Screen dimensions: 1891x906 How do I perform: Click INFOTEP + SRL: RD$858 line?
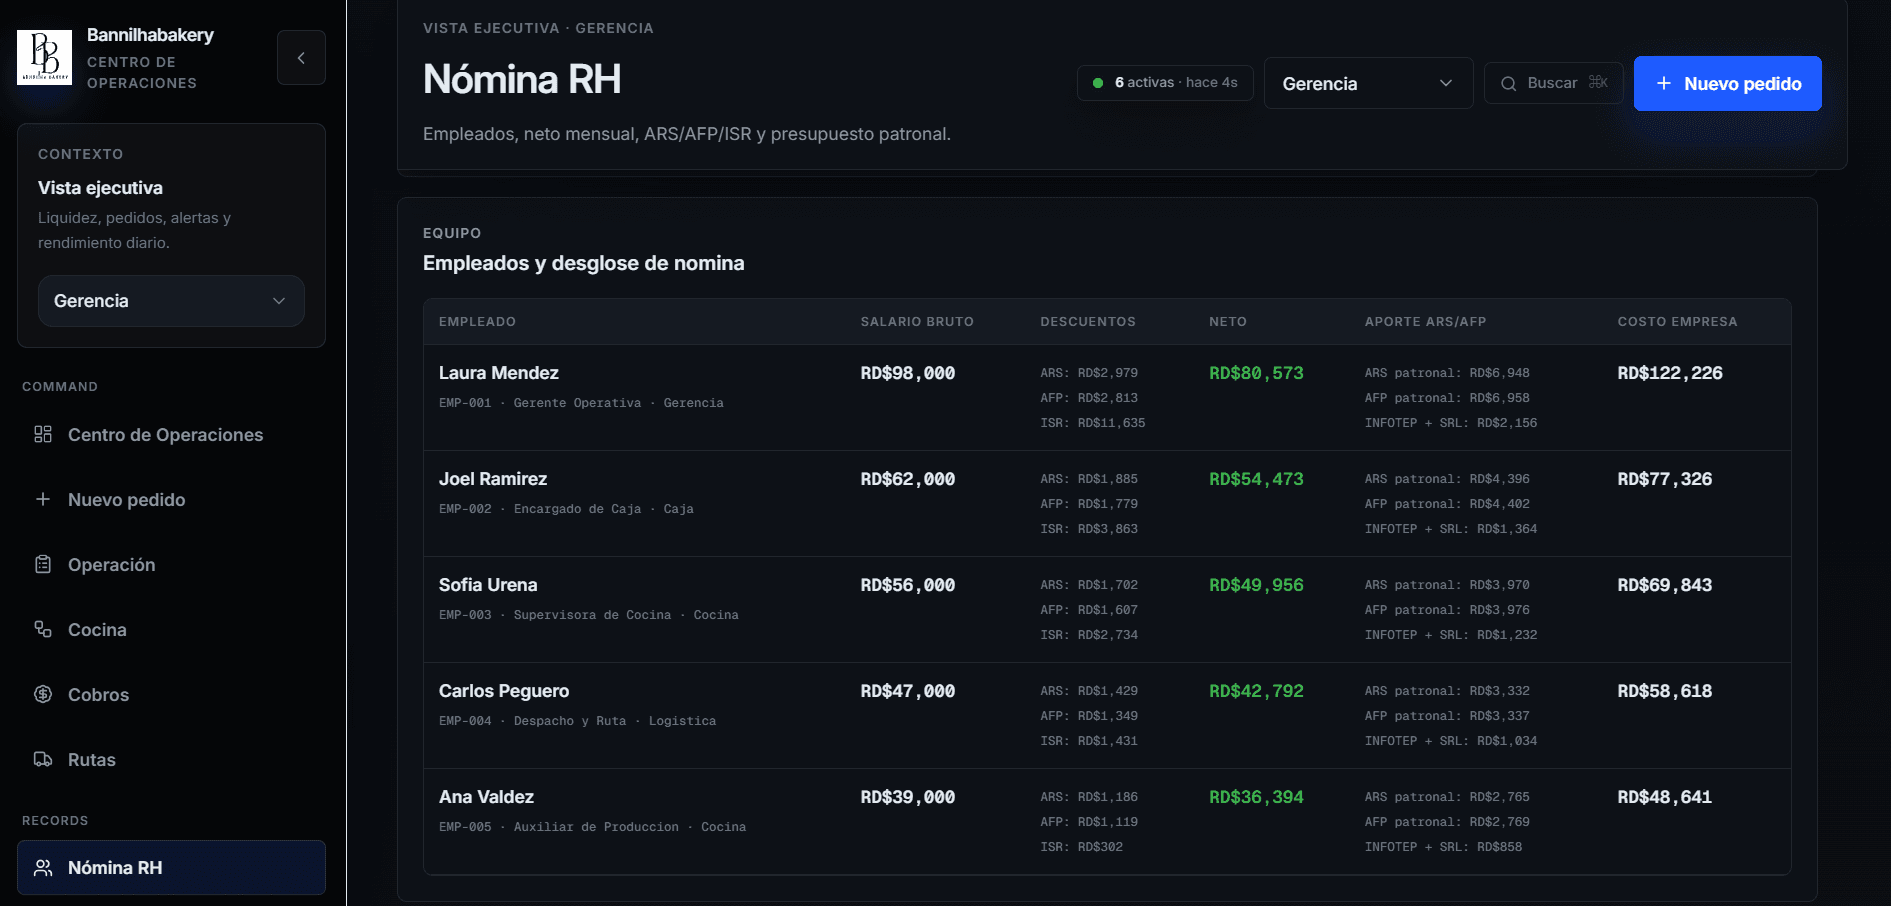click(x=1443, y=847)
